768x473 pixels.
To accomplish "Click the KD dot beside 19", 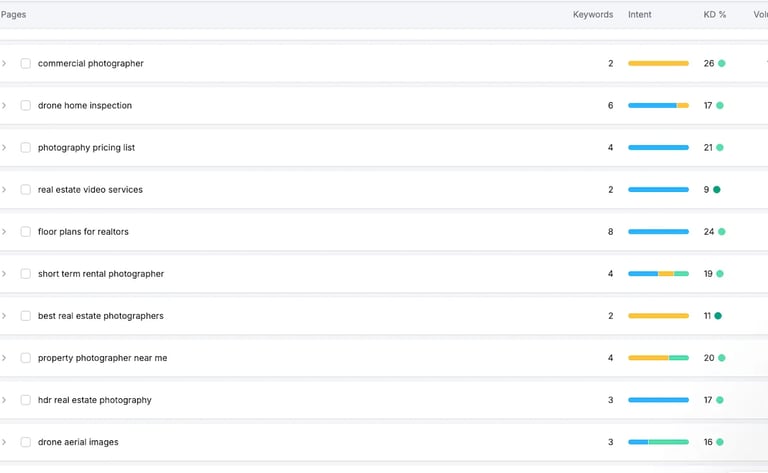I will pos(720,274).
